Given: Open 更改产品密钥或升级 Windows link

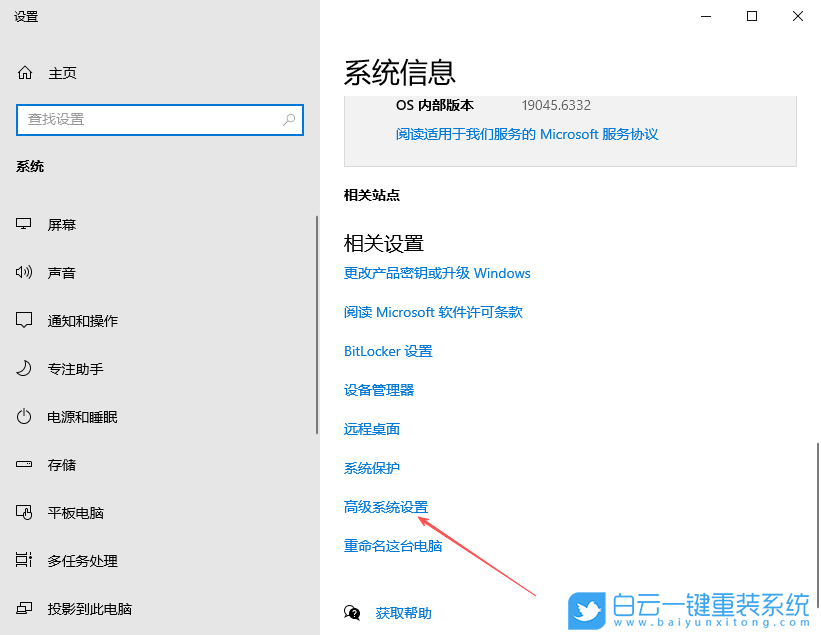Looking at the screenshot, I should tap(438, 272).
